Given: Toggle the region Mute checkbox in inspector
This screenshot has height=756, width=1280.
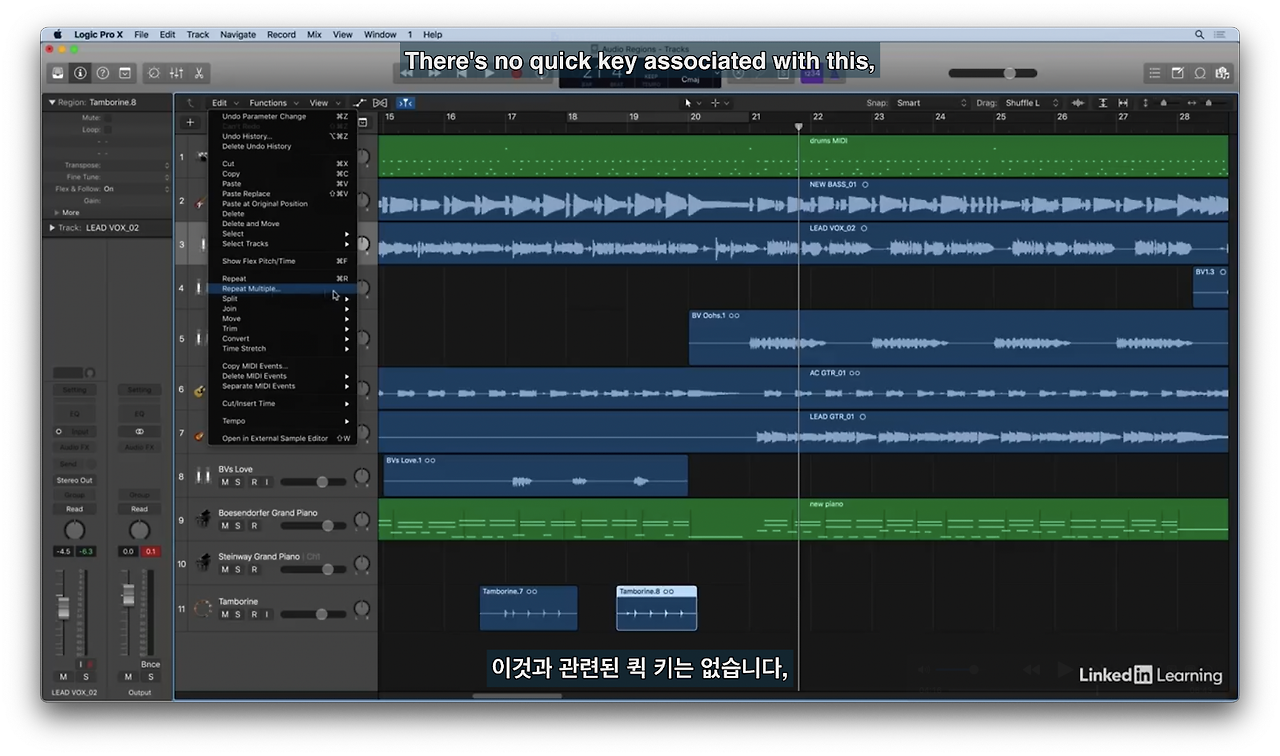Looking at the screenshot, I should (x=107, y=118).
